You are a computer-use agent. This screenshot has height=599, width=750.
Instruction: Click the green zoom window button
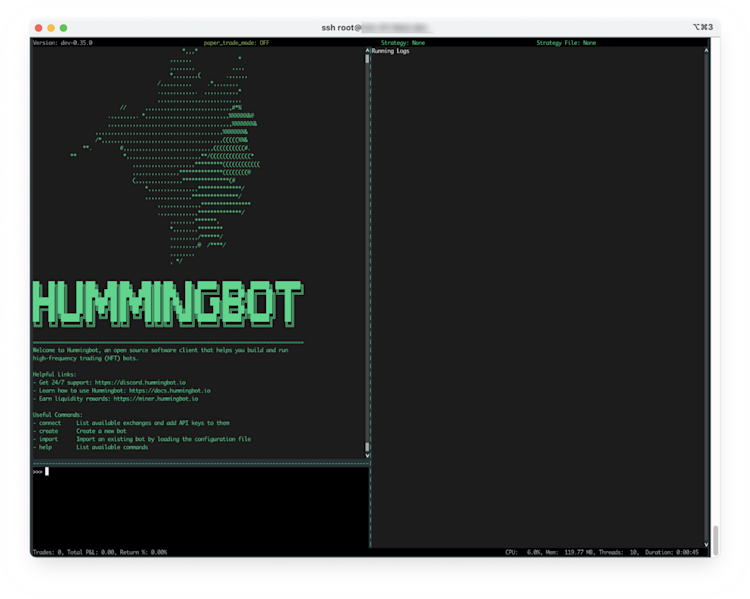[x=64, y=28]
